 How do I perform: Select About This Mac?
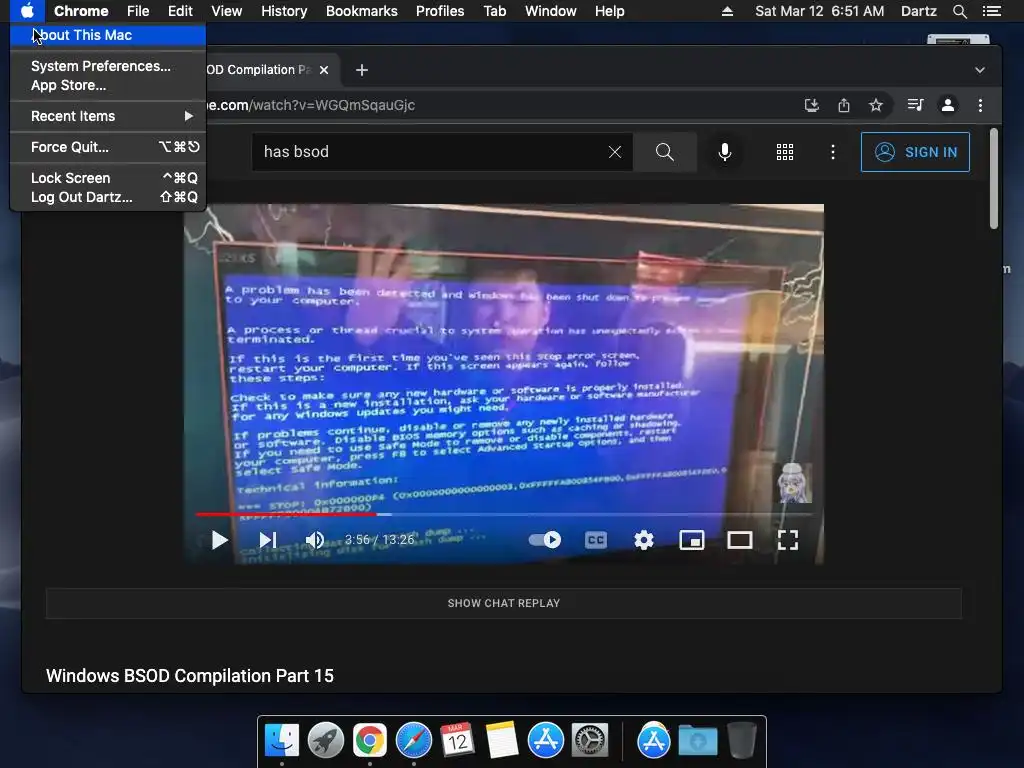coord(108,35)
